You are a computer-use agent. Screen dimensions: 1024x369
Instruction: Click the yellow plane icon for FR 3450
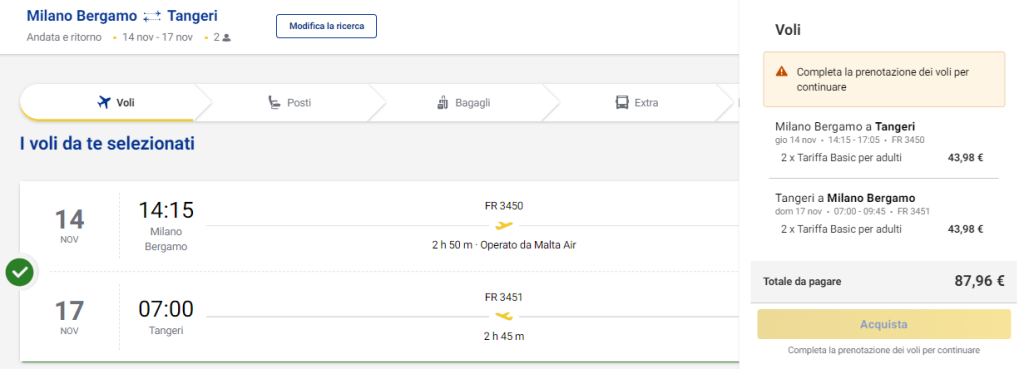click(x=504, y=226)
